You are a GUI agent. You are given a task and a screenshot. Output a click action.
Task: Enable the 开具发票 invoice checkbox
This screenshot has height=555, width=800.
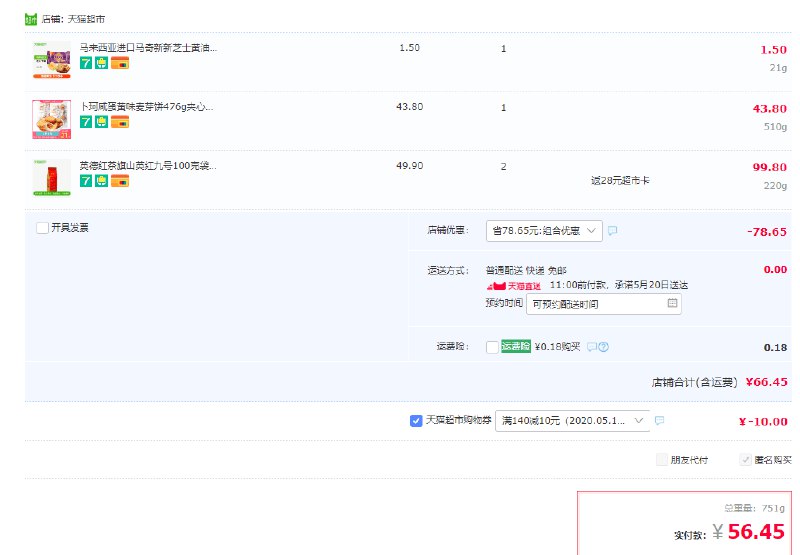click(x=42, y=228)
